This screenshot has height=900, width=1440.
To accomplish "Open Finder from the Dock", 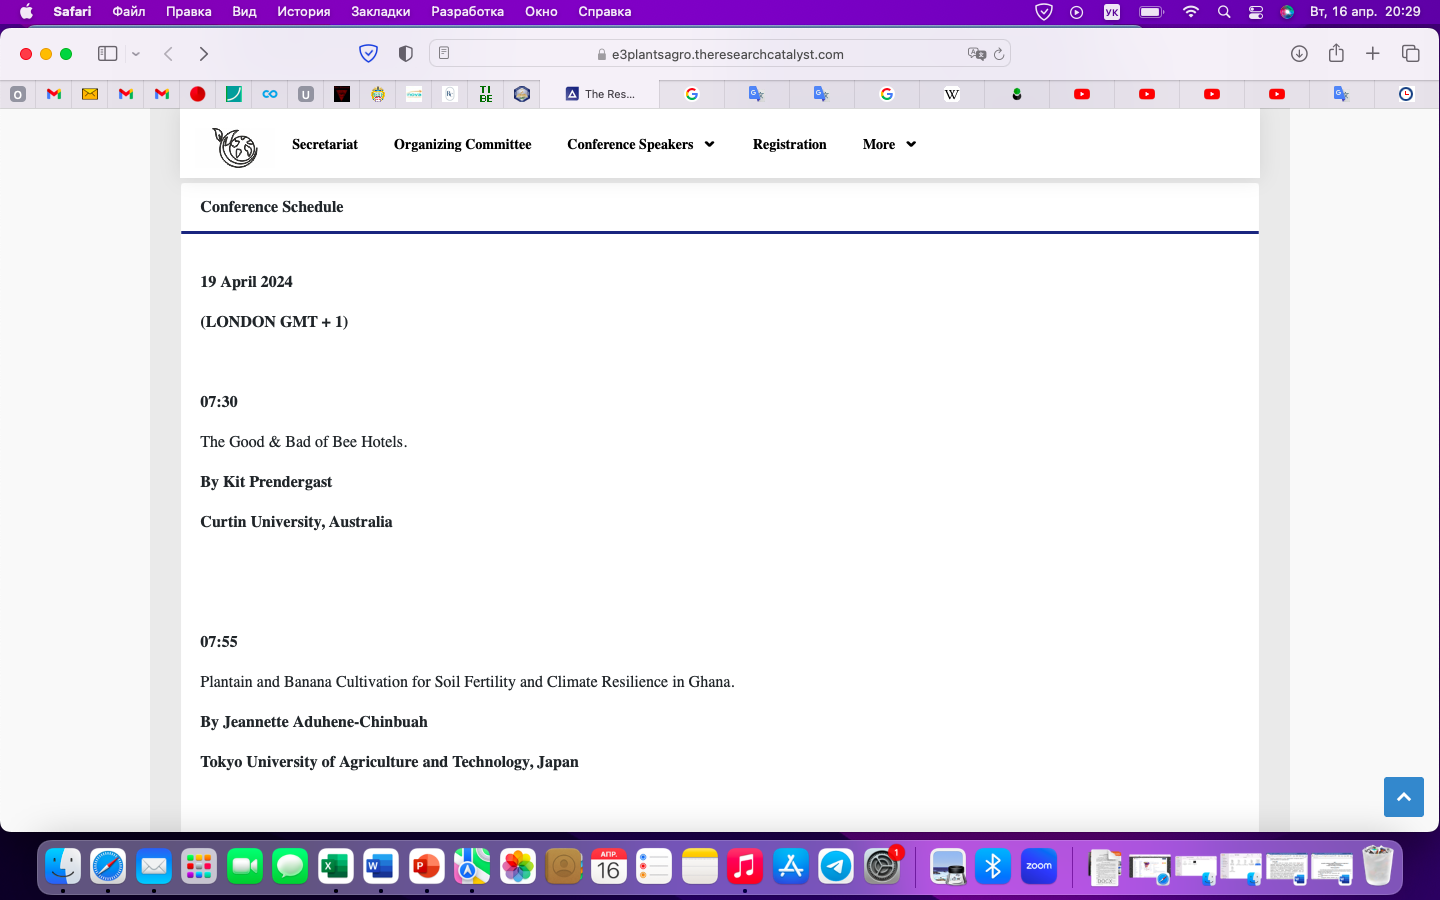I will click(62, 866).
